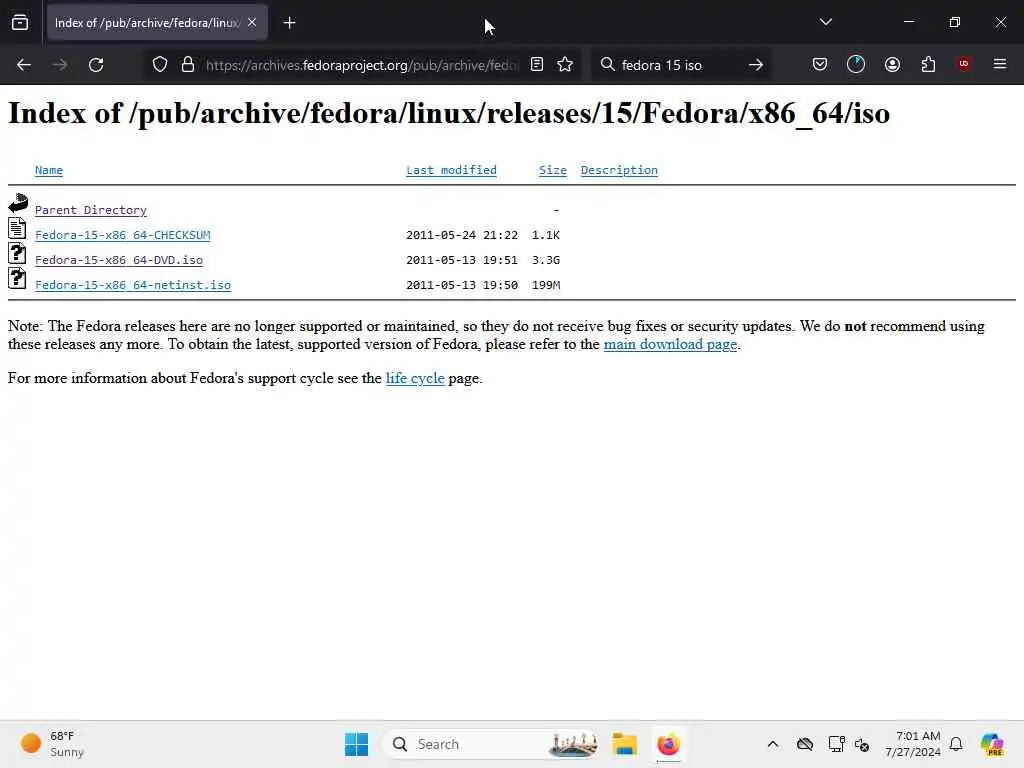Go to Parent Directory link
Viewport: 1024px width, 768px height.
(91, 210)
